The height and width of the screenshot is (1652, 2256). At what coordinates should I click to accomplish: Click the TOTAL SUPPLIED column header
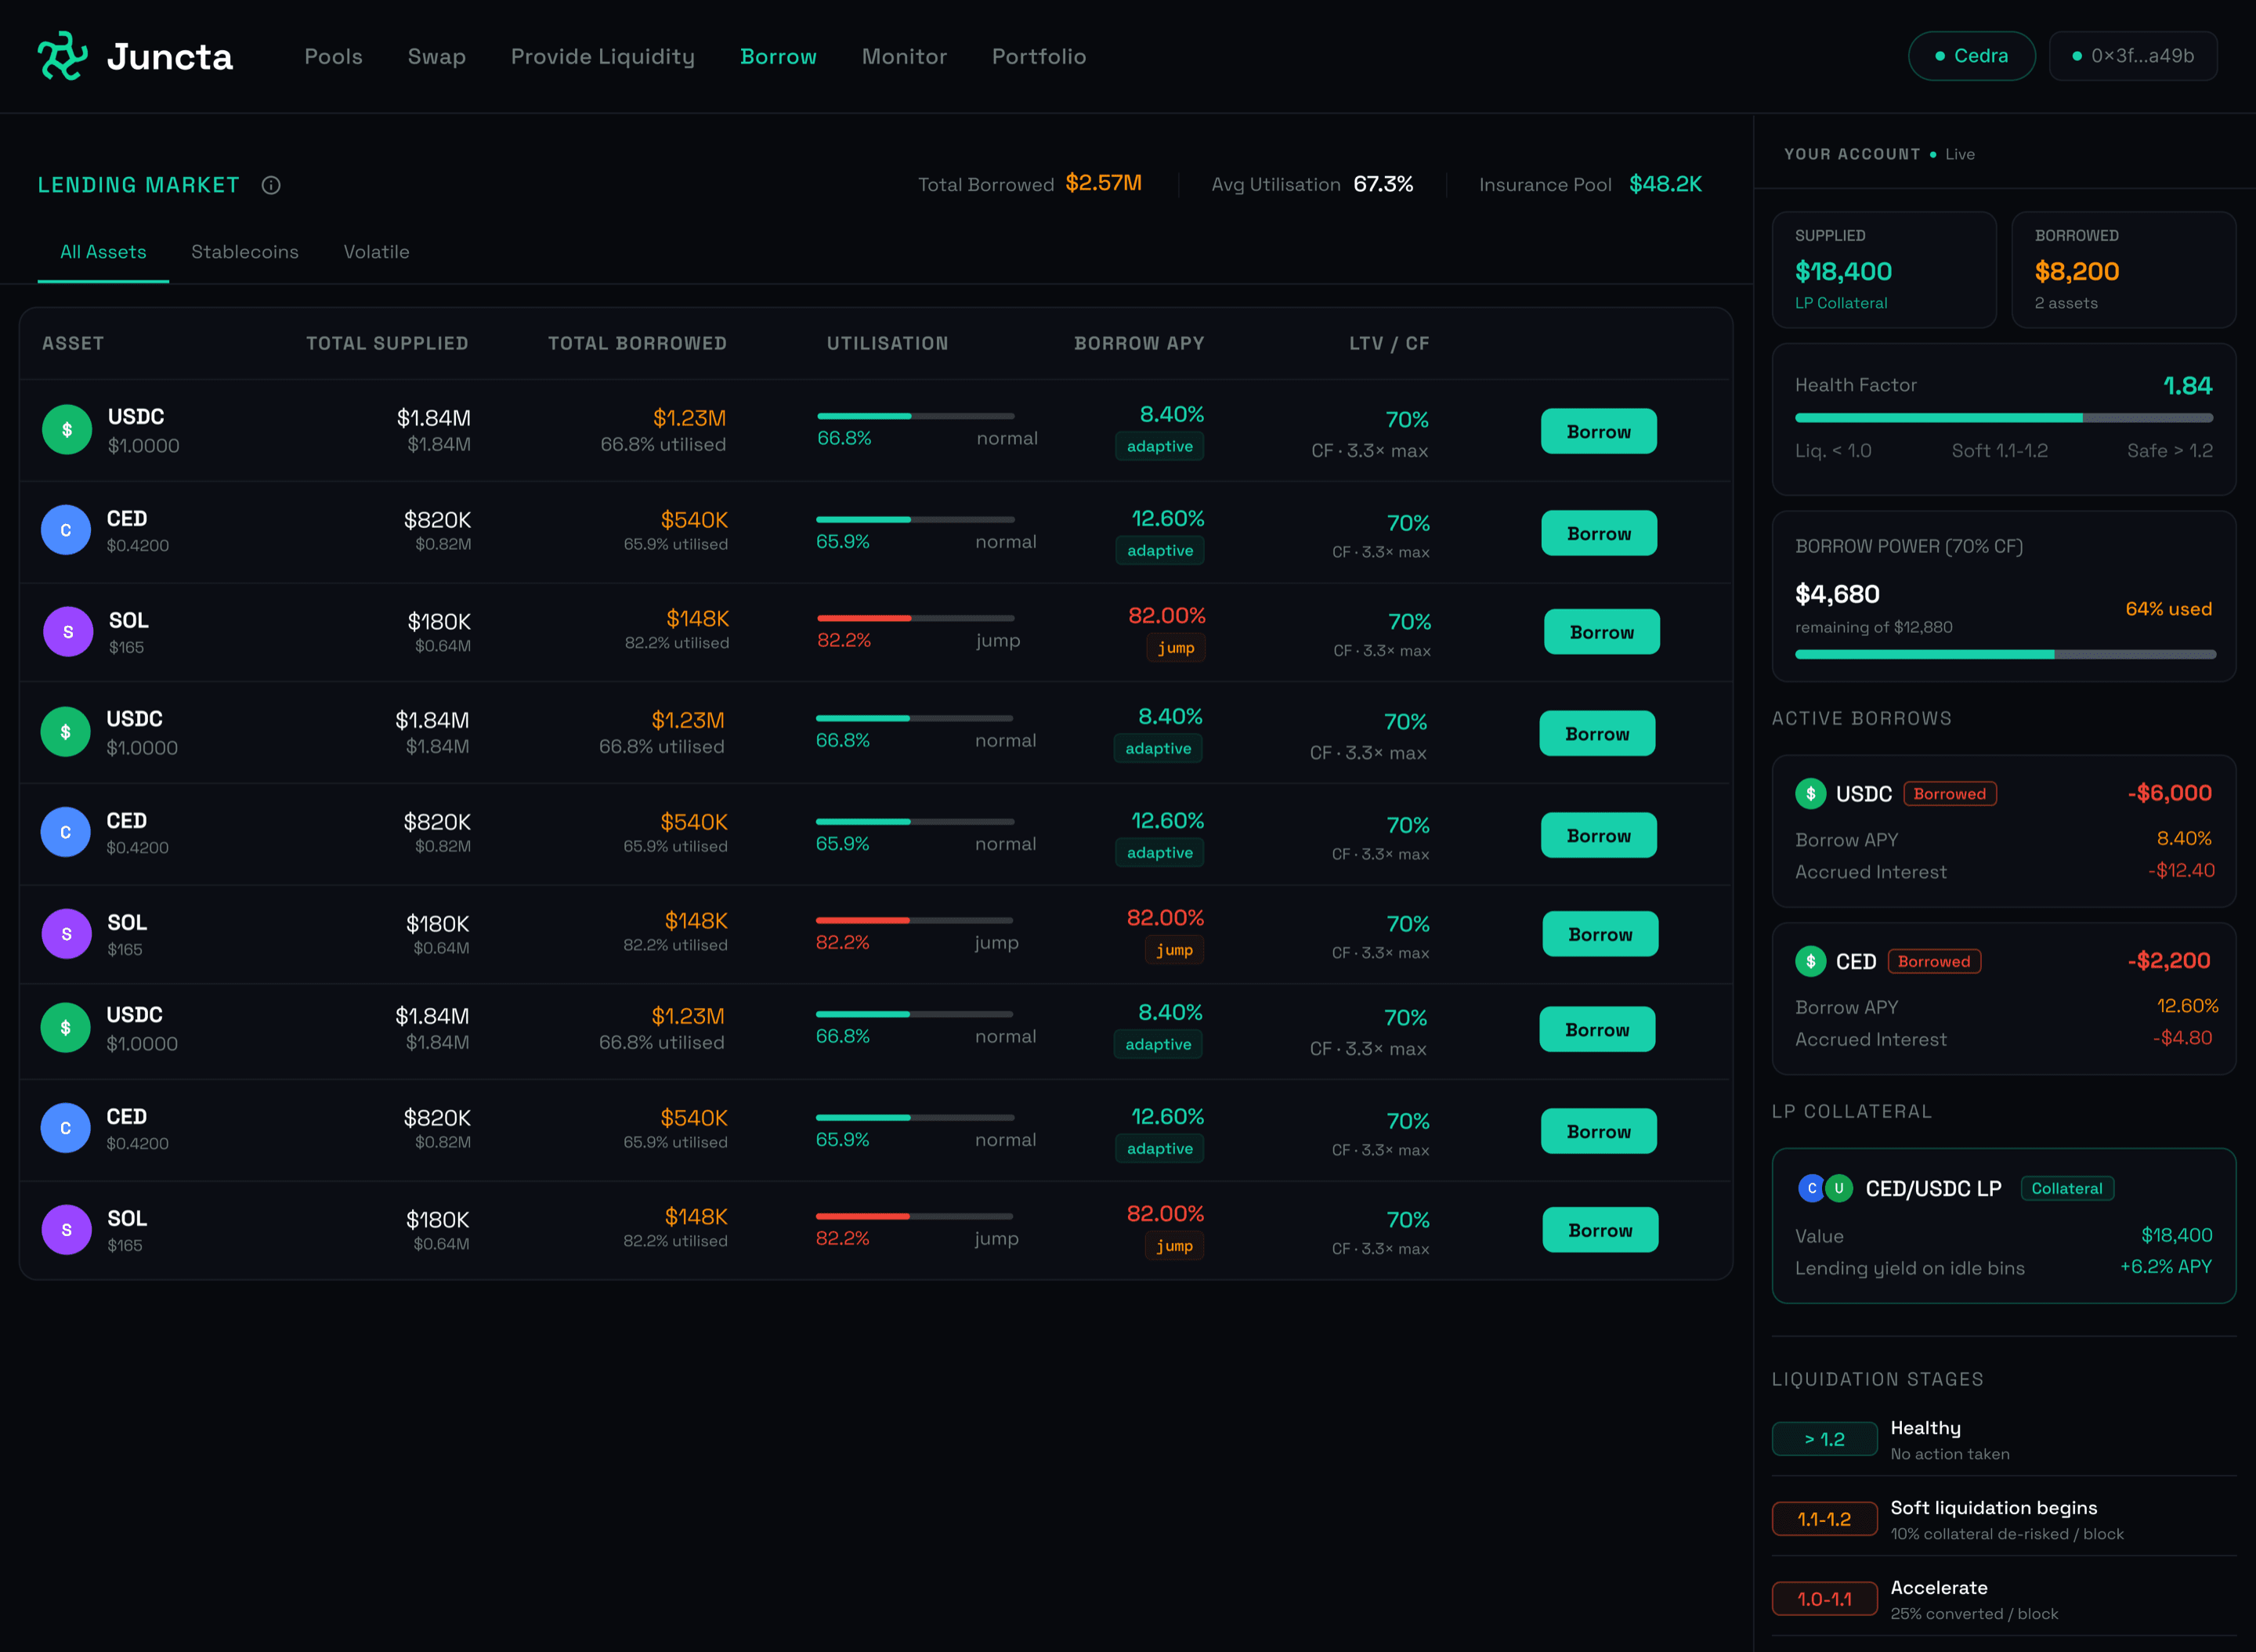tap(387, 344)
